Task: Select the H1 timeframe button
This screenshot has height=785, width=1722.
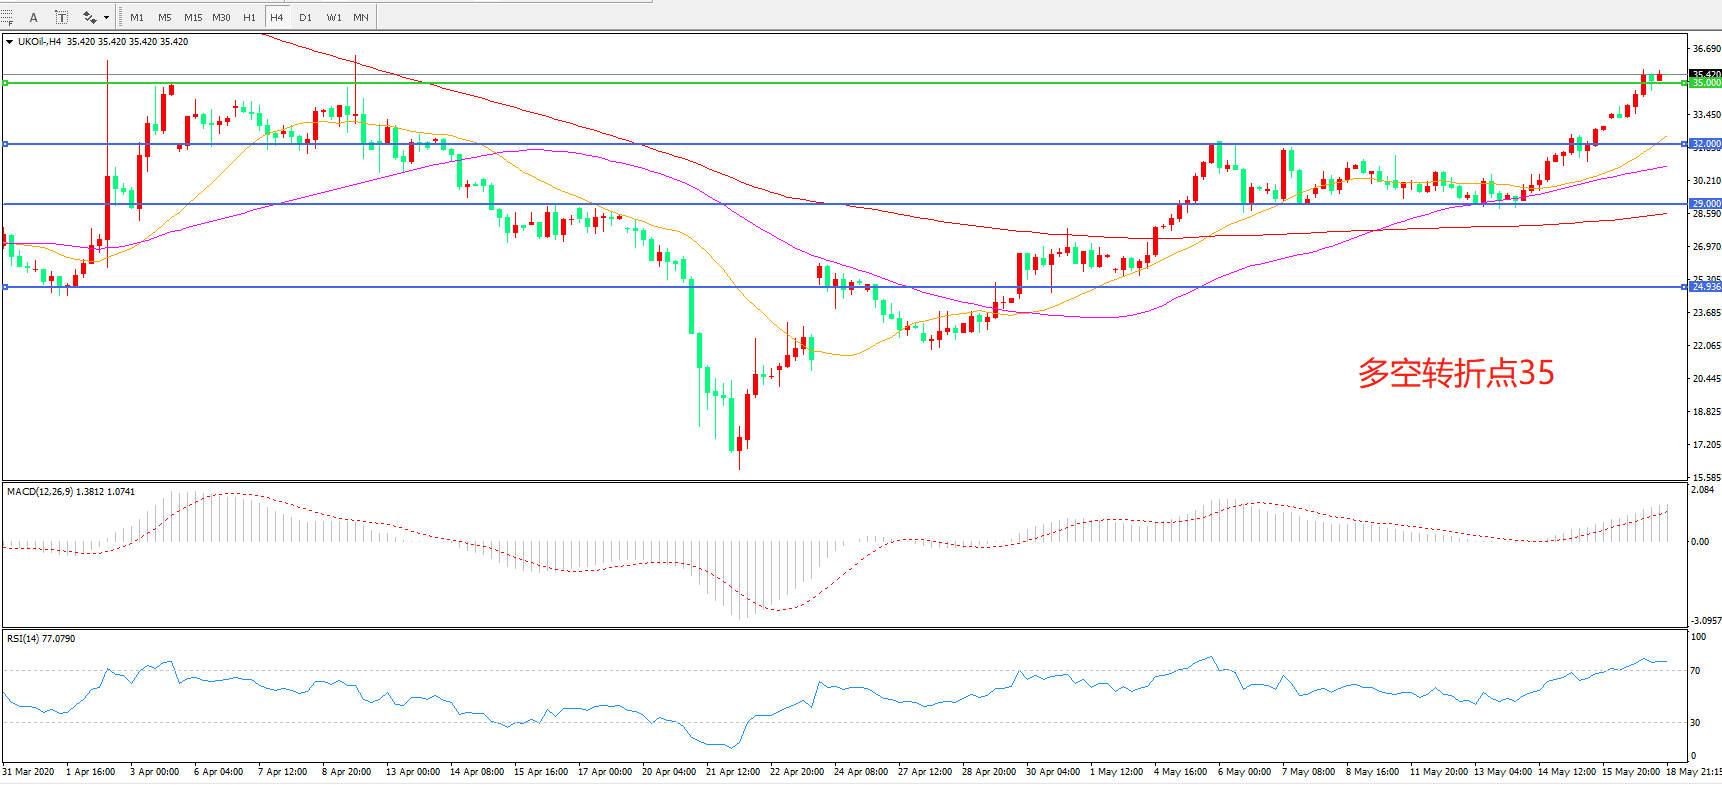Action: point(249,17)
